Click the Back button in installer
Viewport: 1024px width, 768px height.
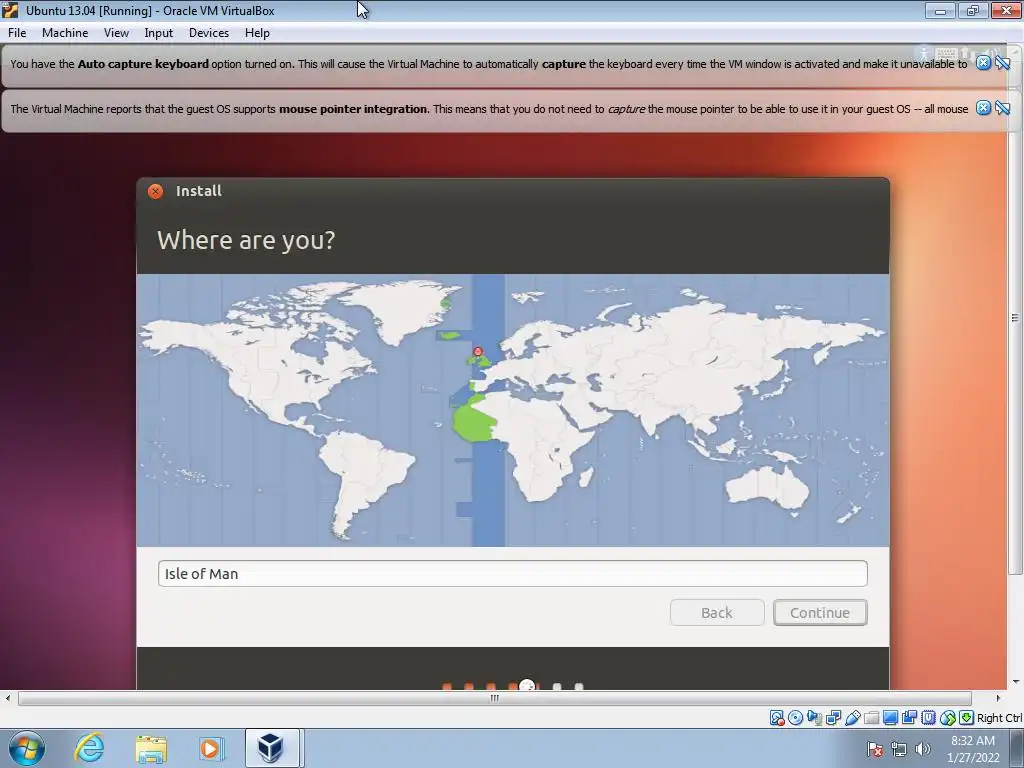(717, 613)
